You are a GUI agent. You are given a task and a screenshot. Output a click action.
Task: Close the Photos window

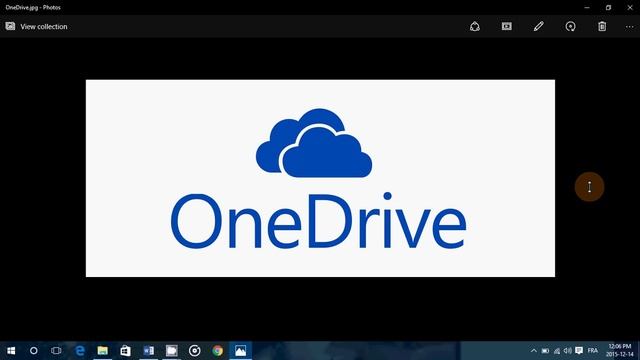630,7
